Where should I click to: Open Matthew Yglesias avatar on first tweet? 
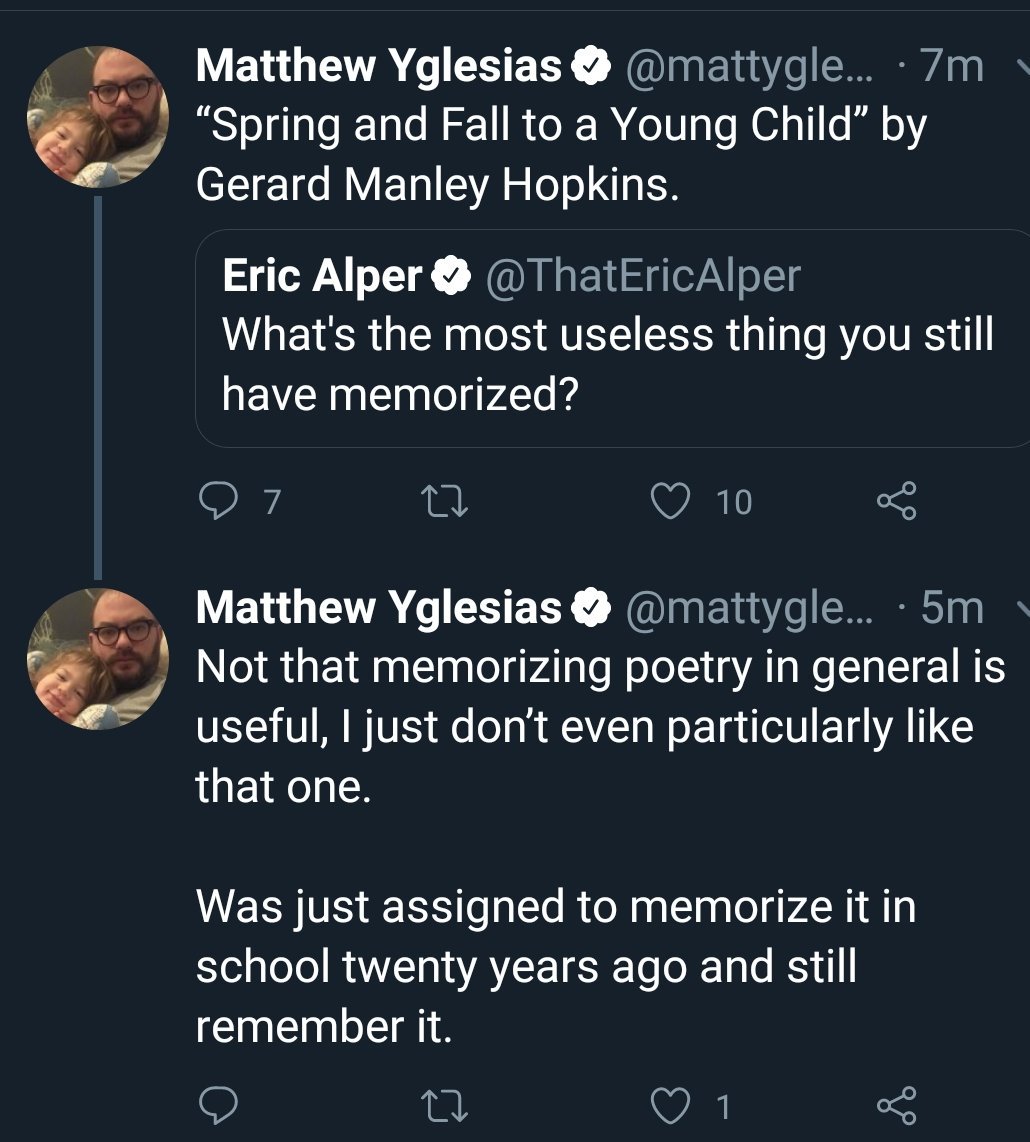pyautogui.click(x=96, y=117)
